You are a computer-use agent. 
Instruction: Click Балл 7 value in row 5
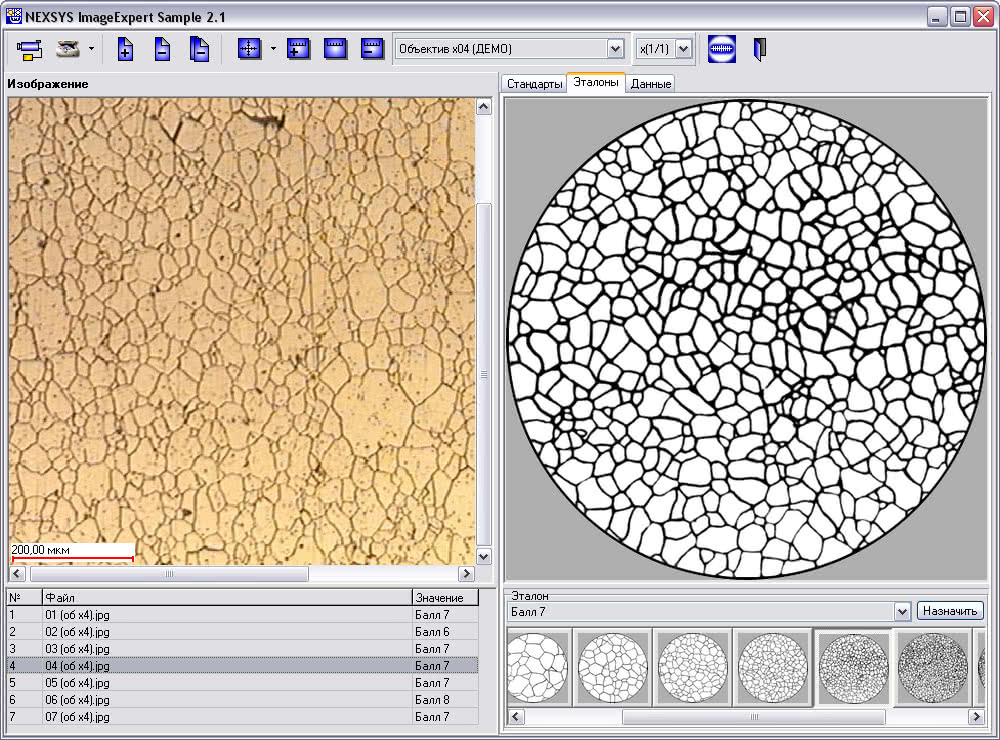[445, 683]
